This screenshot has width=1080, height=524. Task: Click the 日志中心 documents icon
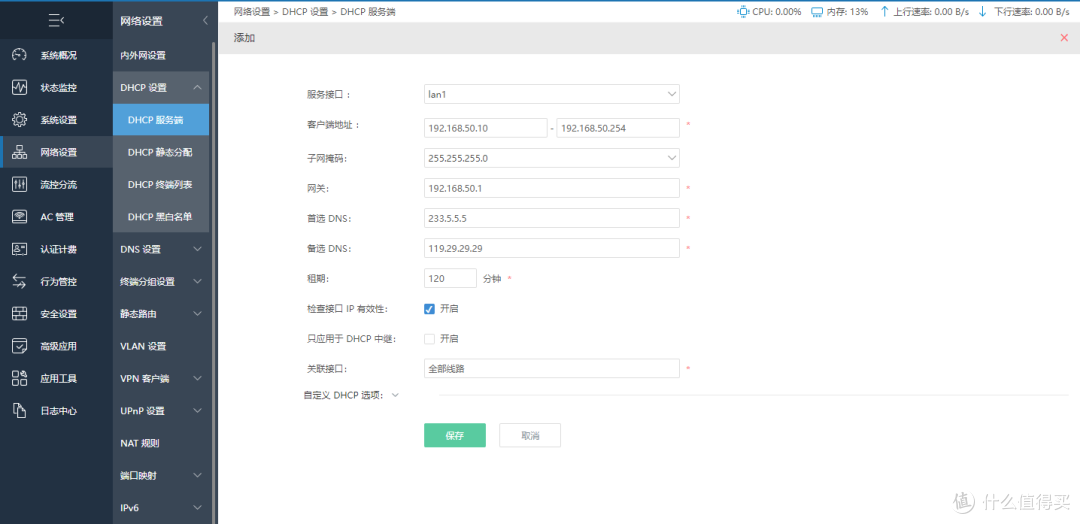click(19, 410)
